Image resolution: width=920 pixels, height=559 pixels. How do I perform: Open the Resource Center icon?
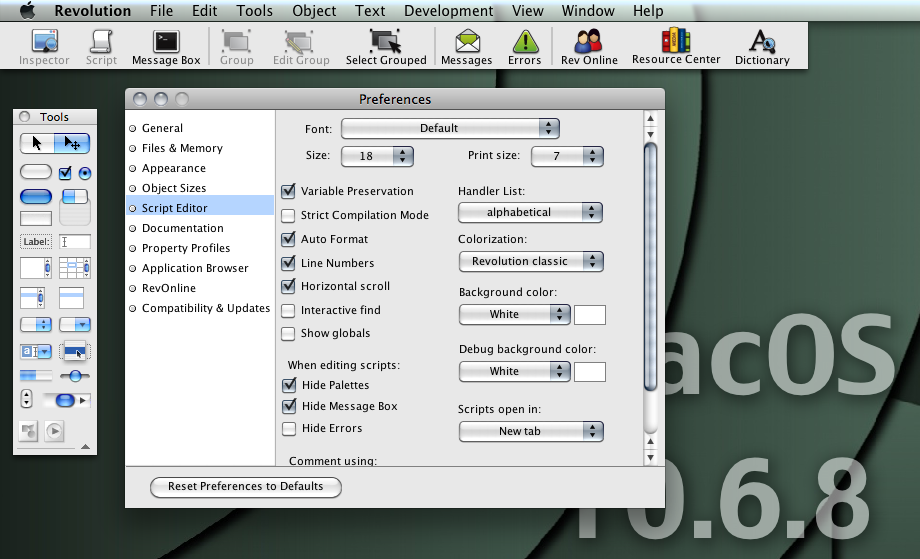[x=676, y=46]
